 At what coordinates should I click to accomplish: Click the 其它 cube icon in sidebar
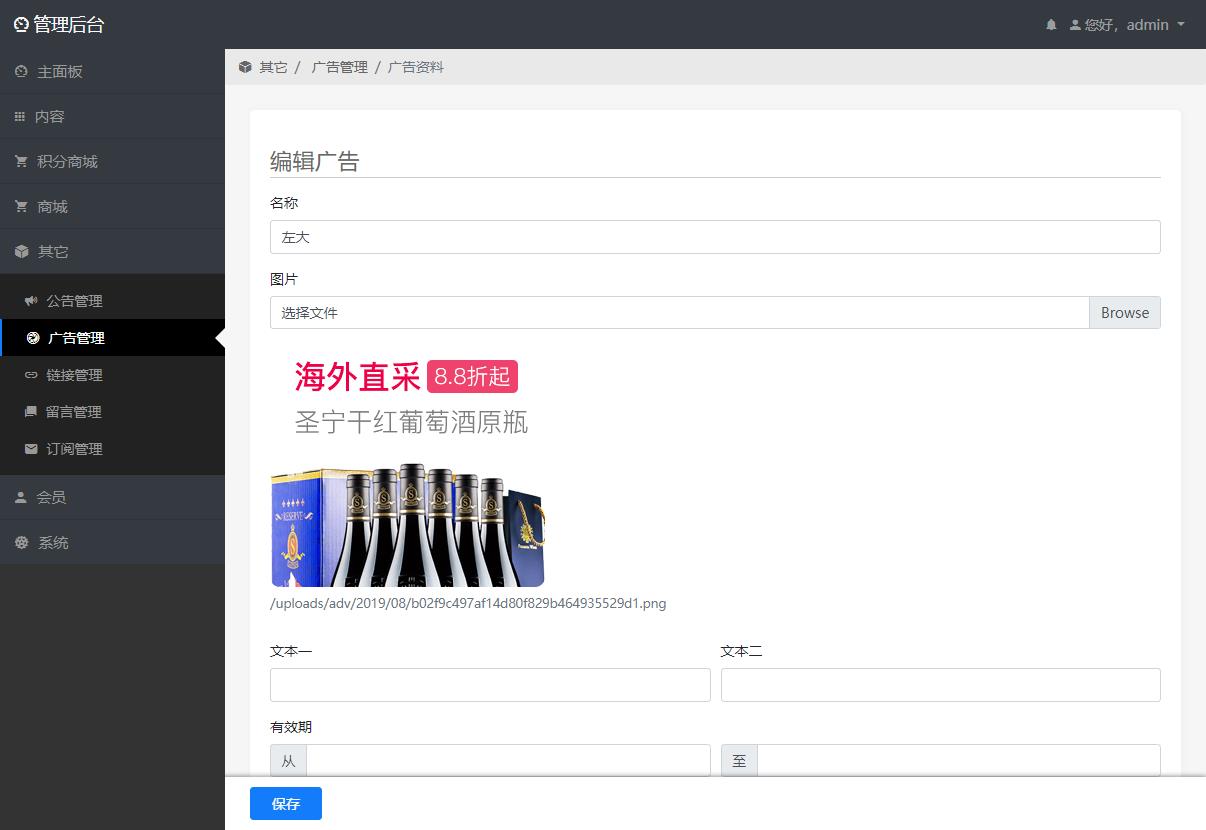pyautogui.click(x=21, y=252)
